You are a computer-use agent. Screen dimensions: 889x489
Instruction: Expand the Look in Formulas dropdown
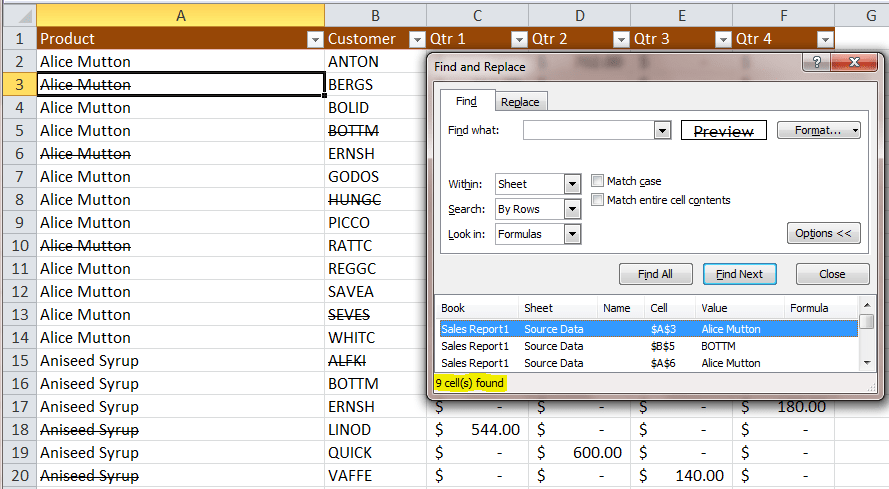(572, 234)
